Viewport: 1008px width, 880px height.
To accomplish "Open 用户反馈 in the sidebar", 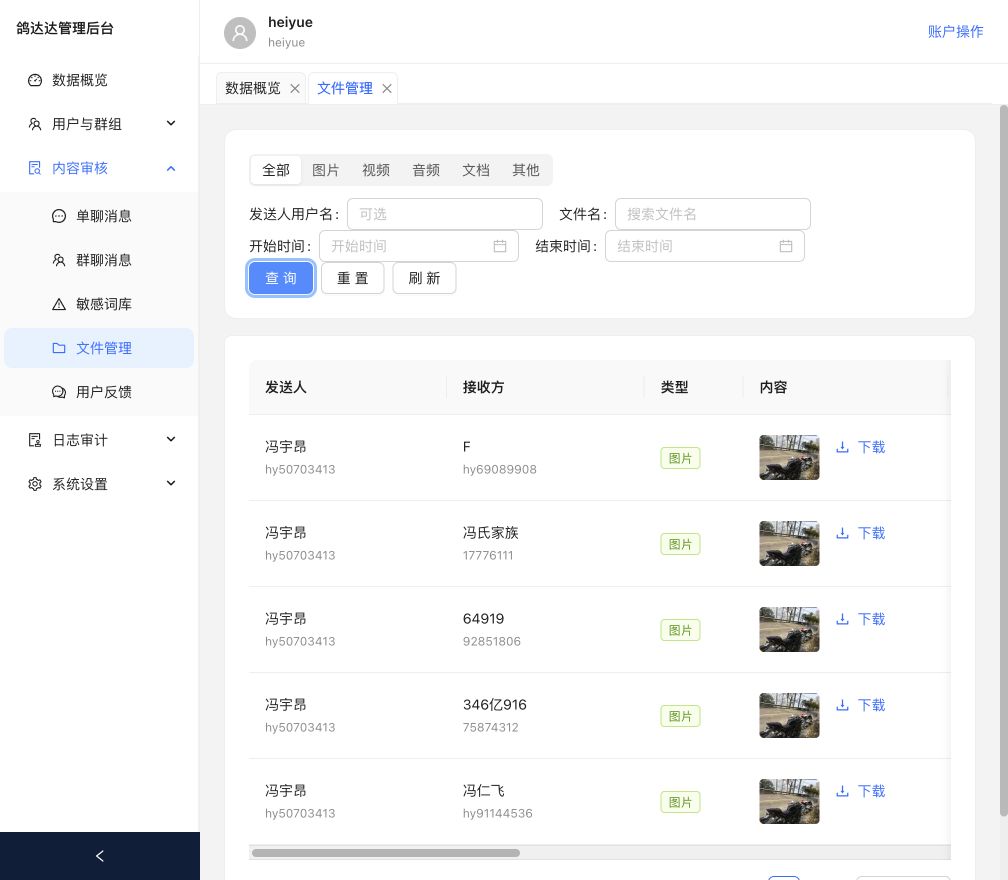I will [99, 391].
